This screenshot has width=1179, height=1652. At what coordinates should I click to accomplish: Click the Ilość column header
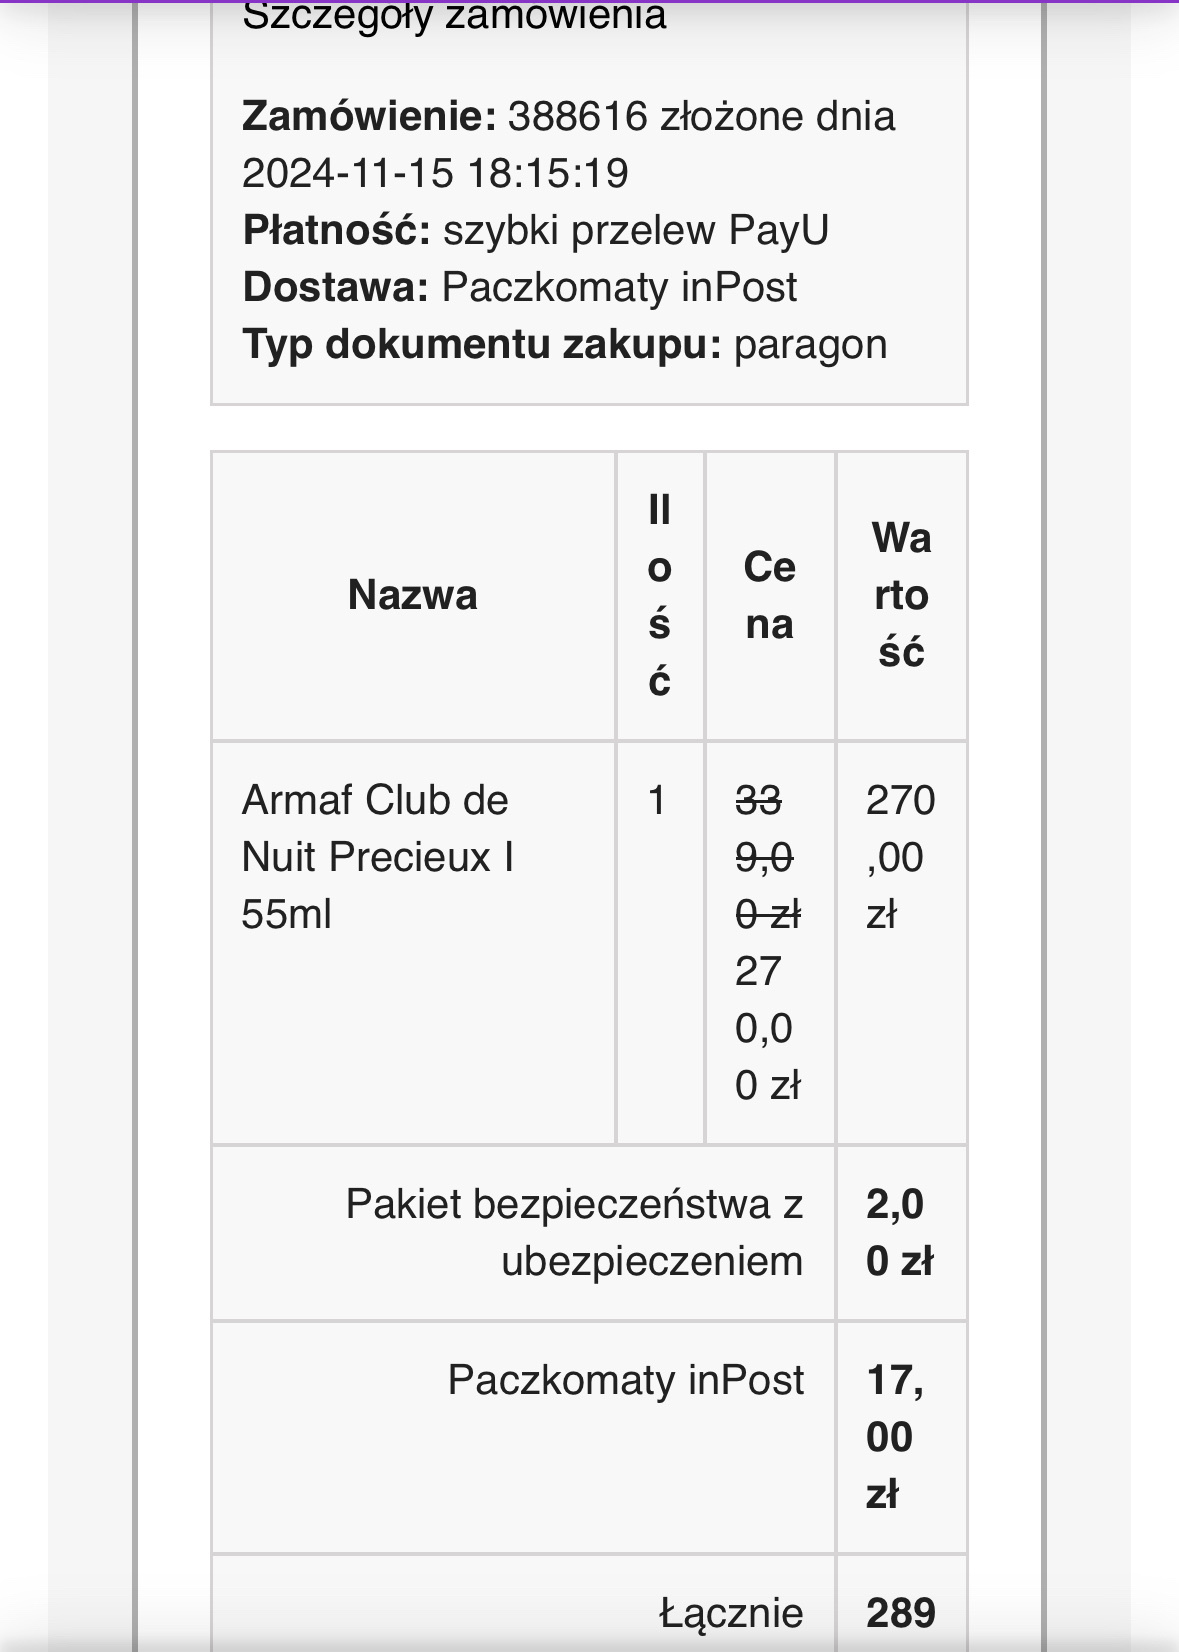click(x=659, y=596)
